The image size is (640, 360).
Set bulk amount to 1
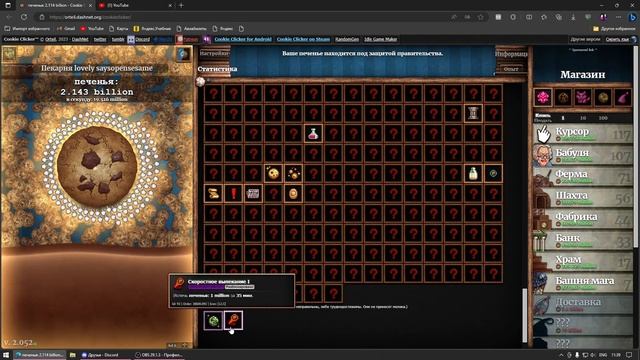563,118
